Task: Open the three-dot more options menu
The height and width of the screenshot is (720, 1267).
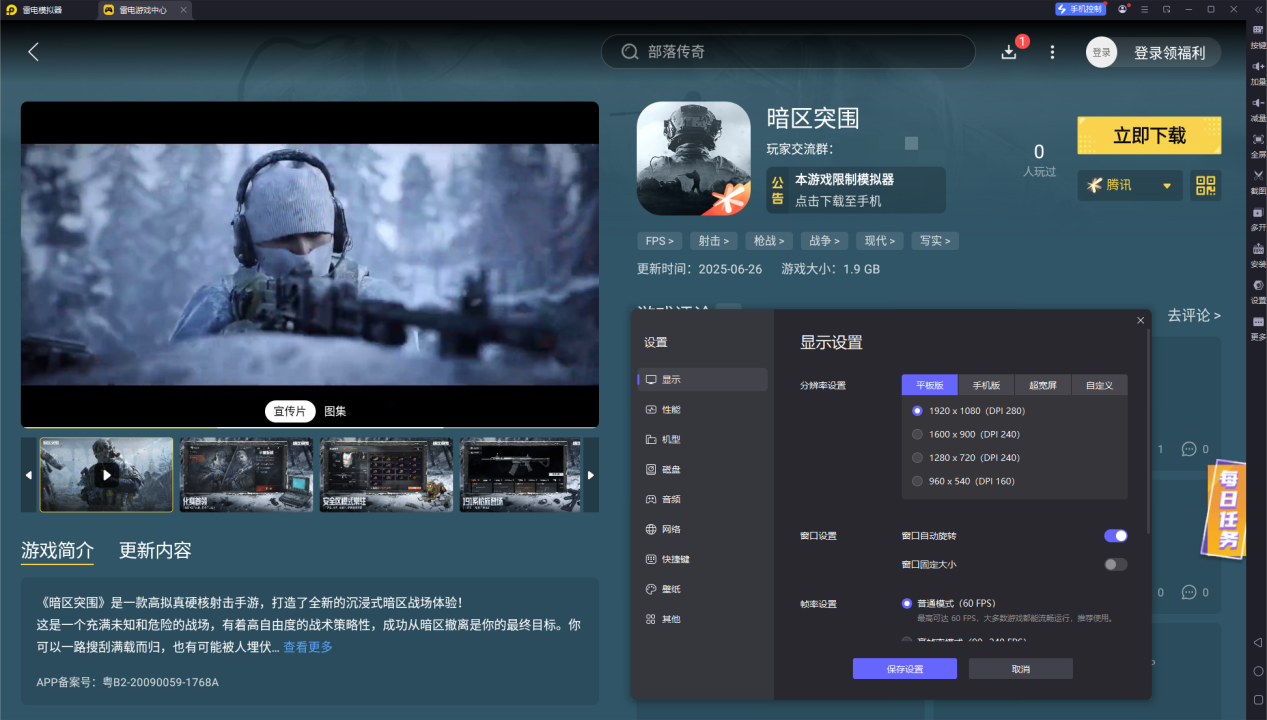Action: point(1052,52)
